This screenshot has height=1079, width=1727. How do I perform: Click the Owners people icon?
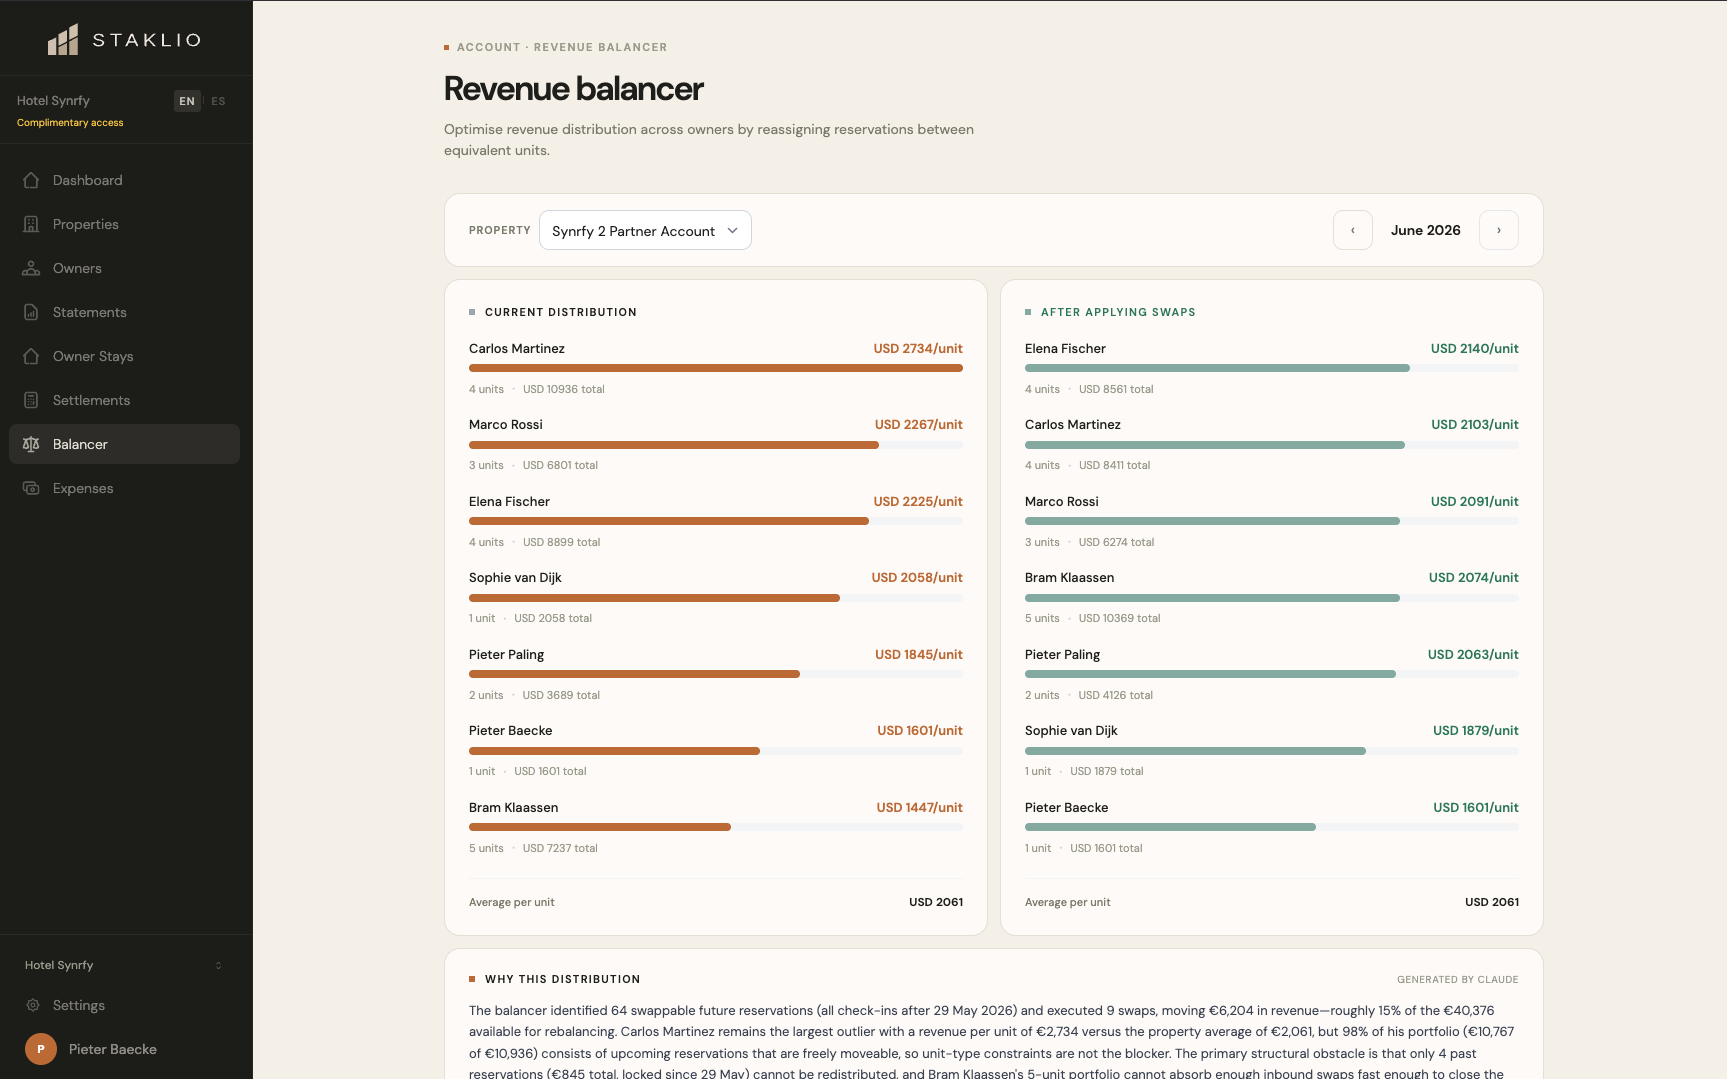pyautogui.click(x=31, y=268)
